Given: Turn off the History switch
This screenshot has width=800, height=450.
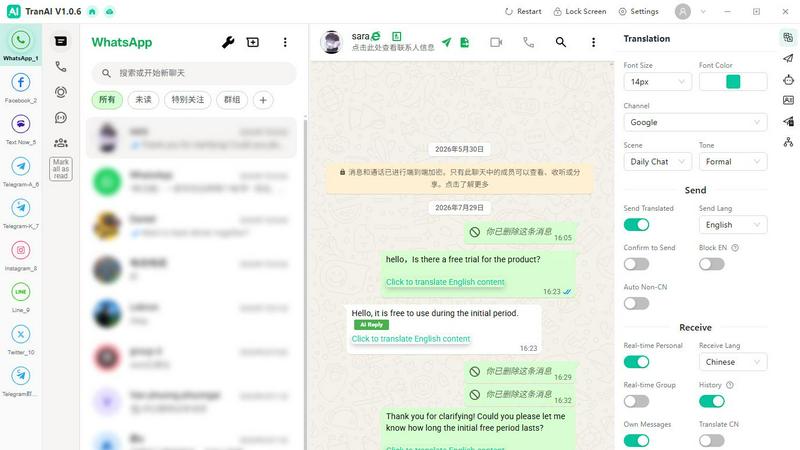Looking at the screenshot, I should 712,401.
